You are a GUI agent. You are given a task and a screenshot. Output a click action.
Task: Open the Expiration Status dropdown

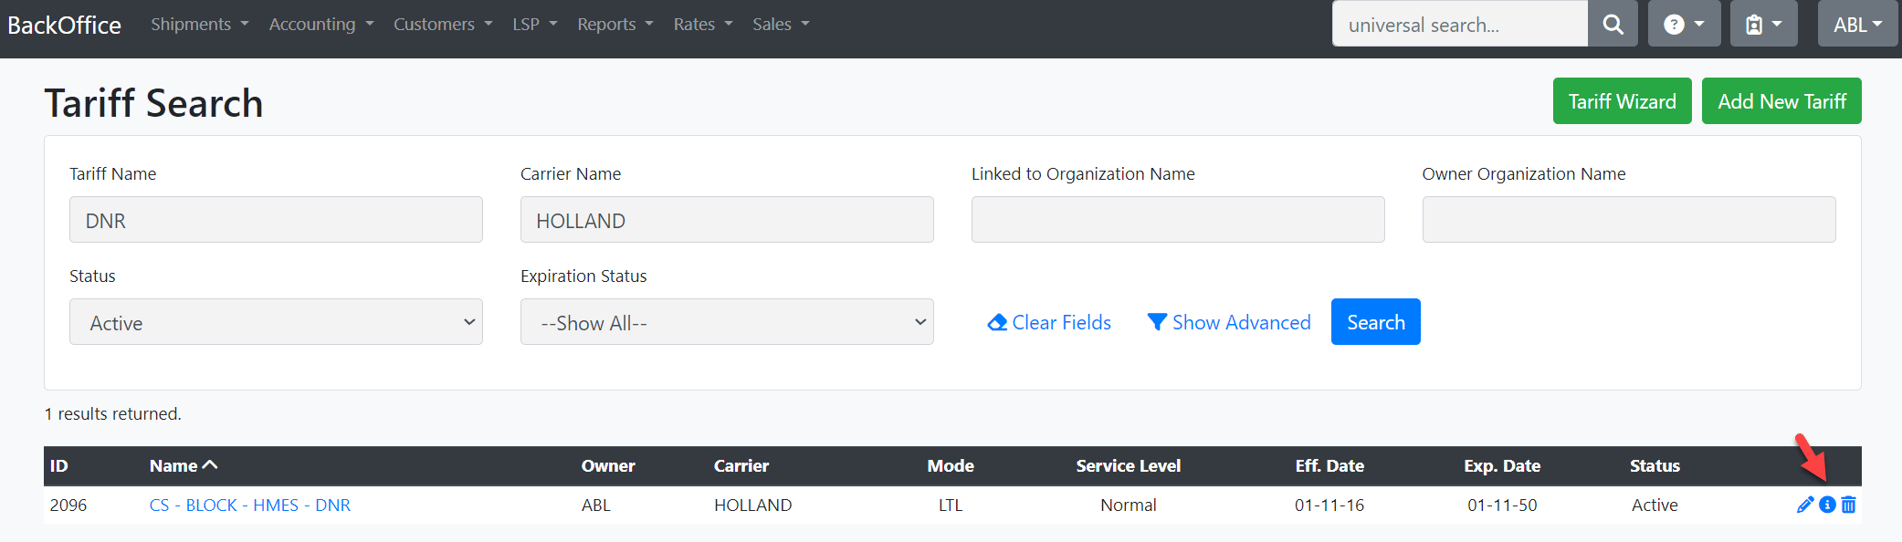click(727, 322)
